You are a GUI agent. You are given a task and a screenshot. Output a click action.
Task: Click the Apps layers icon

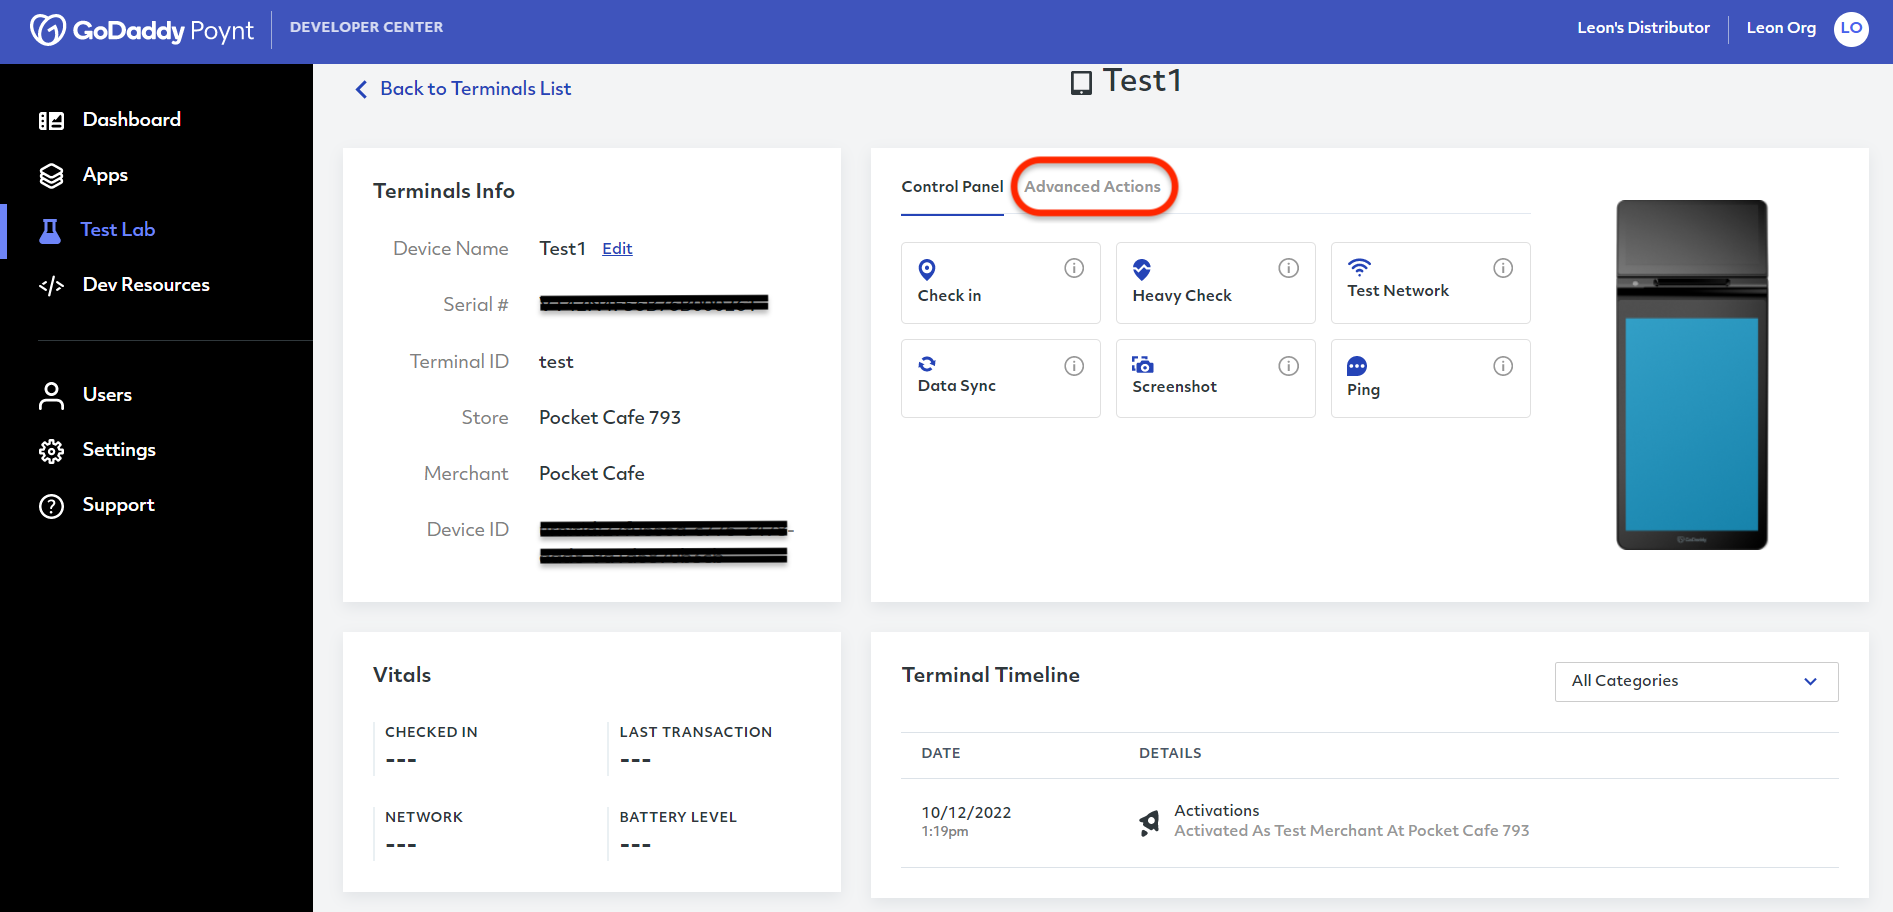tap(51, 176)
